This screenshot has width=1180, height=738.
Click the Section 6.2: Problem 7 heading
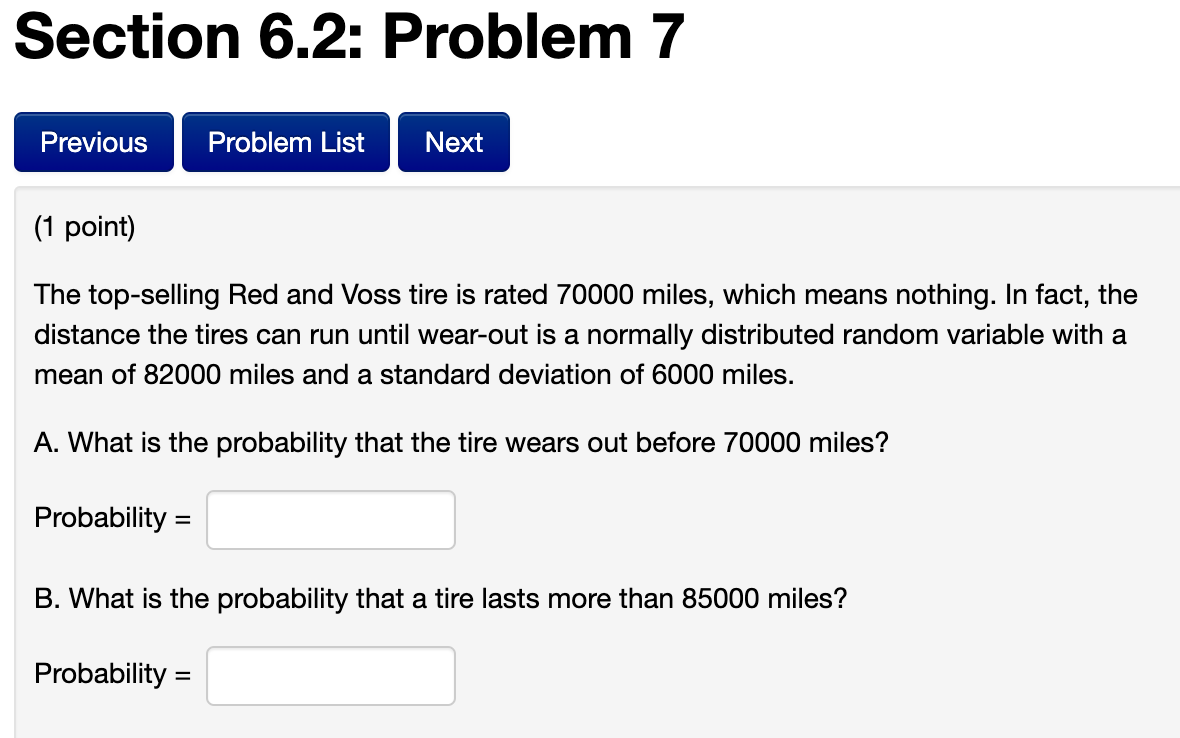[x=348, y=37]
